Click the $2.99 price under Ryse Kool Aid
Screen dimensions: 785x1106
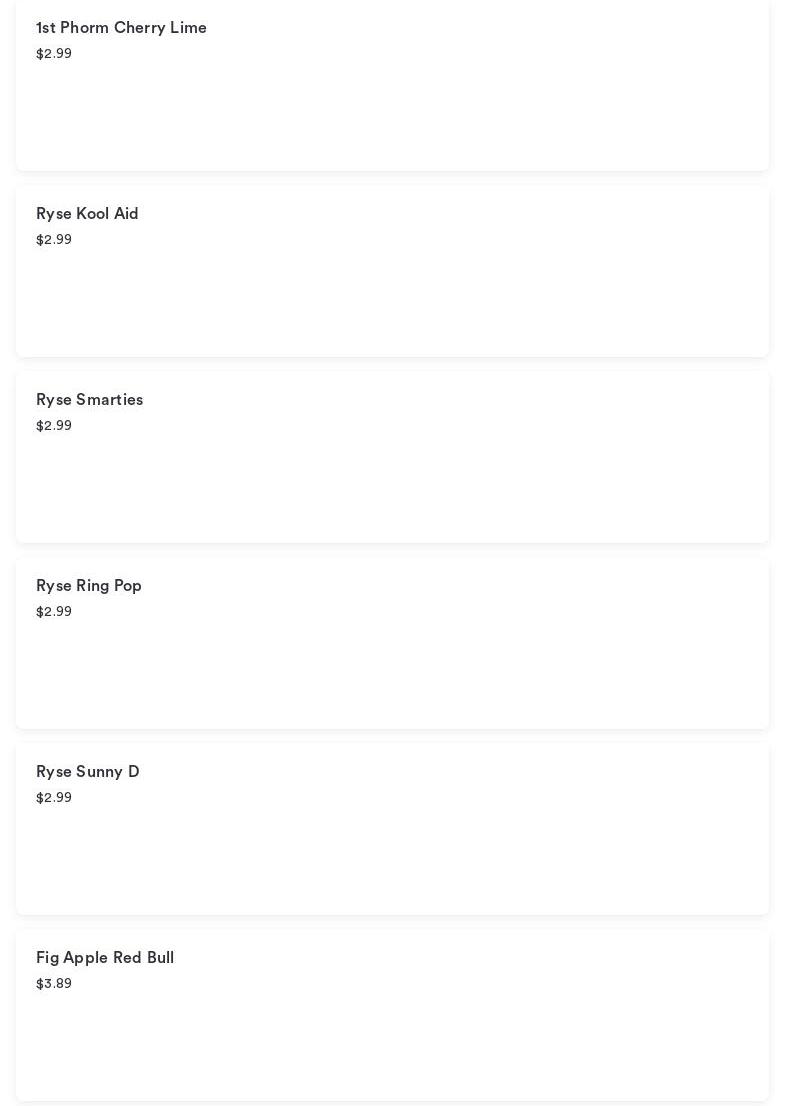[x=54, y=240]
